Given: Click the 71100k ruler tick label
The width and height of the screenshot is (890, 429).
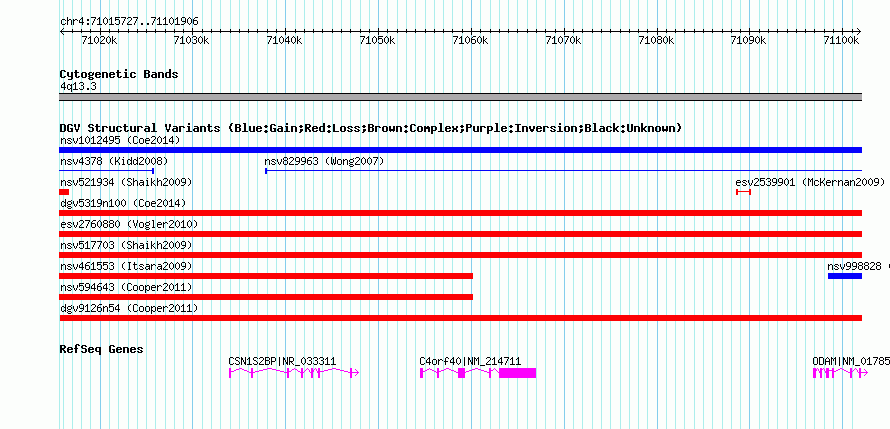Looking at the screenshot, I should point(842,41).
